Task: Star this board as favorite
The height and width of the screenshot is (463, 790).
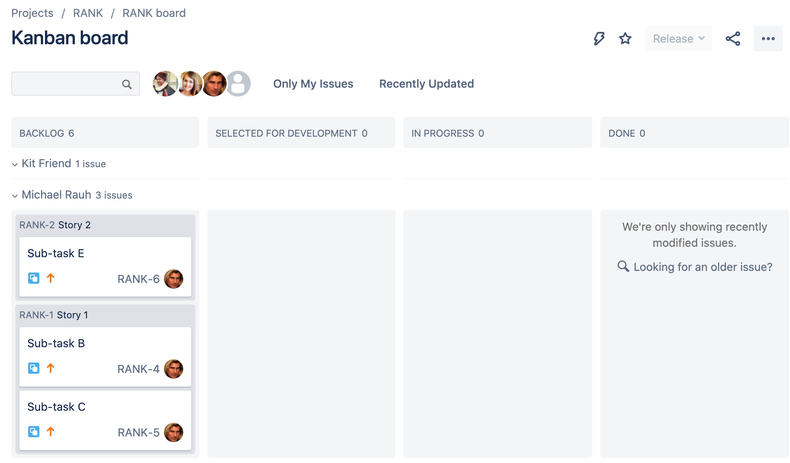Action: tap(625, 38)
